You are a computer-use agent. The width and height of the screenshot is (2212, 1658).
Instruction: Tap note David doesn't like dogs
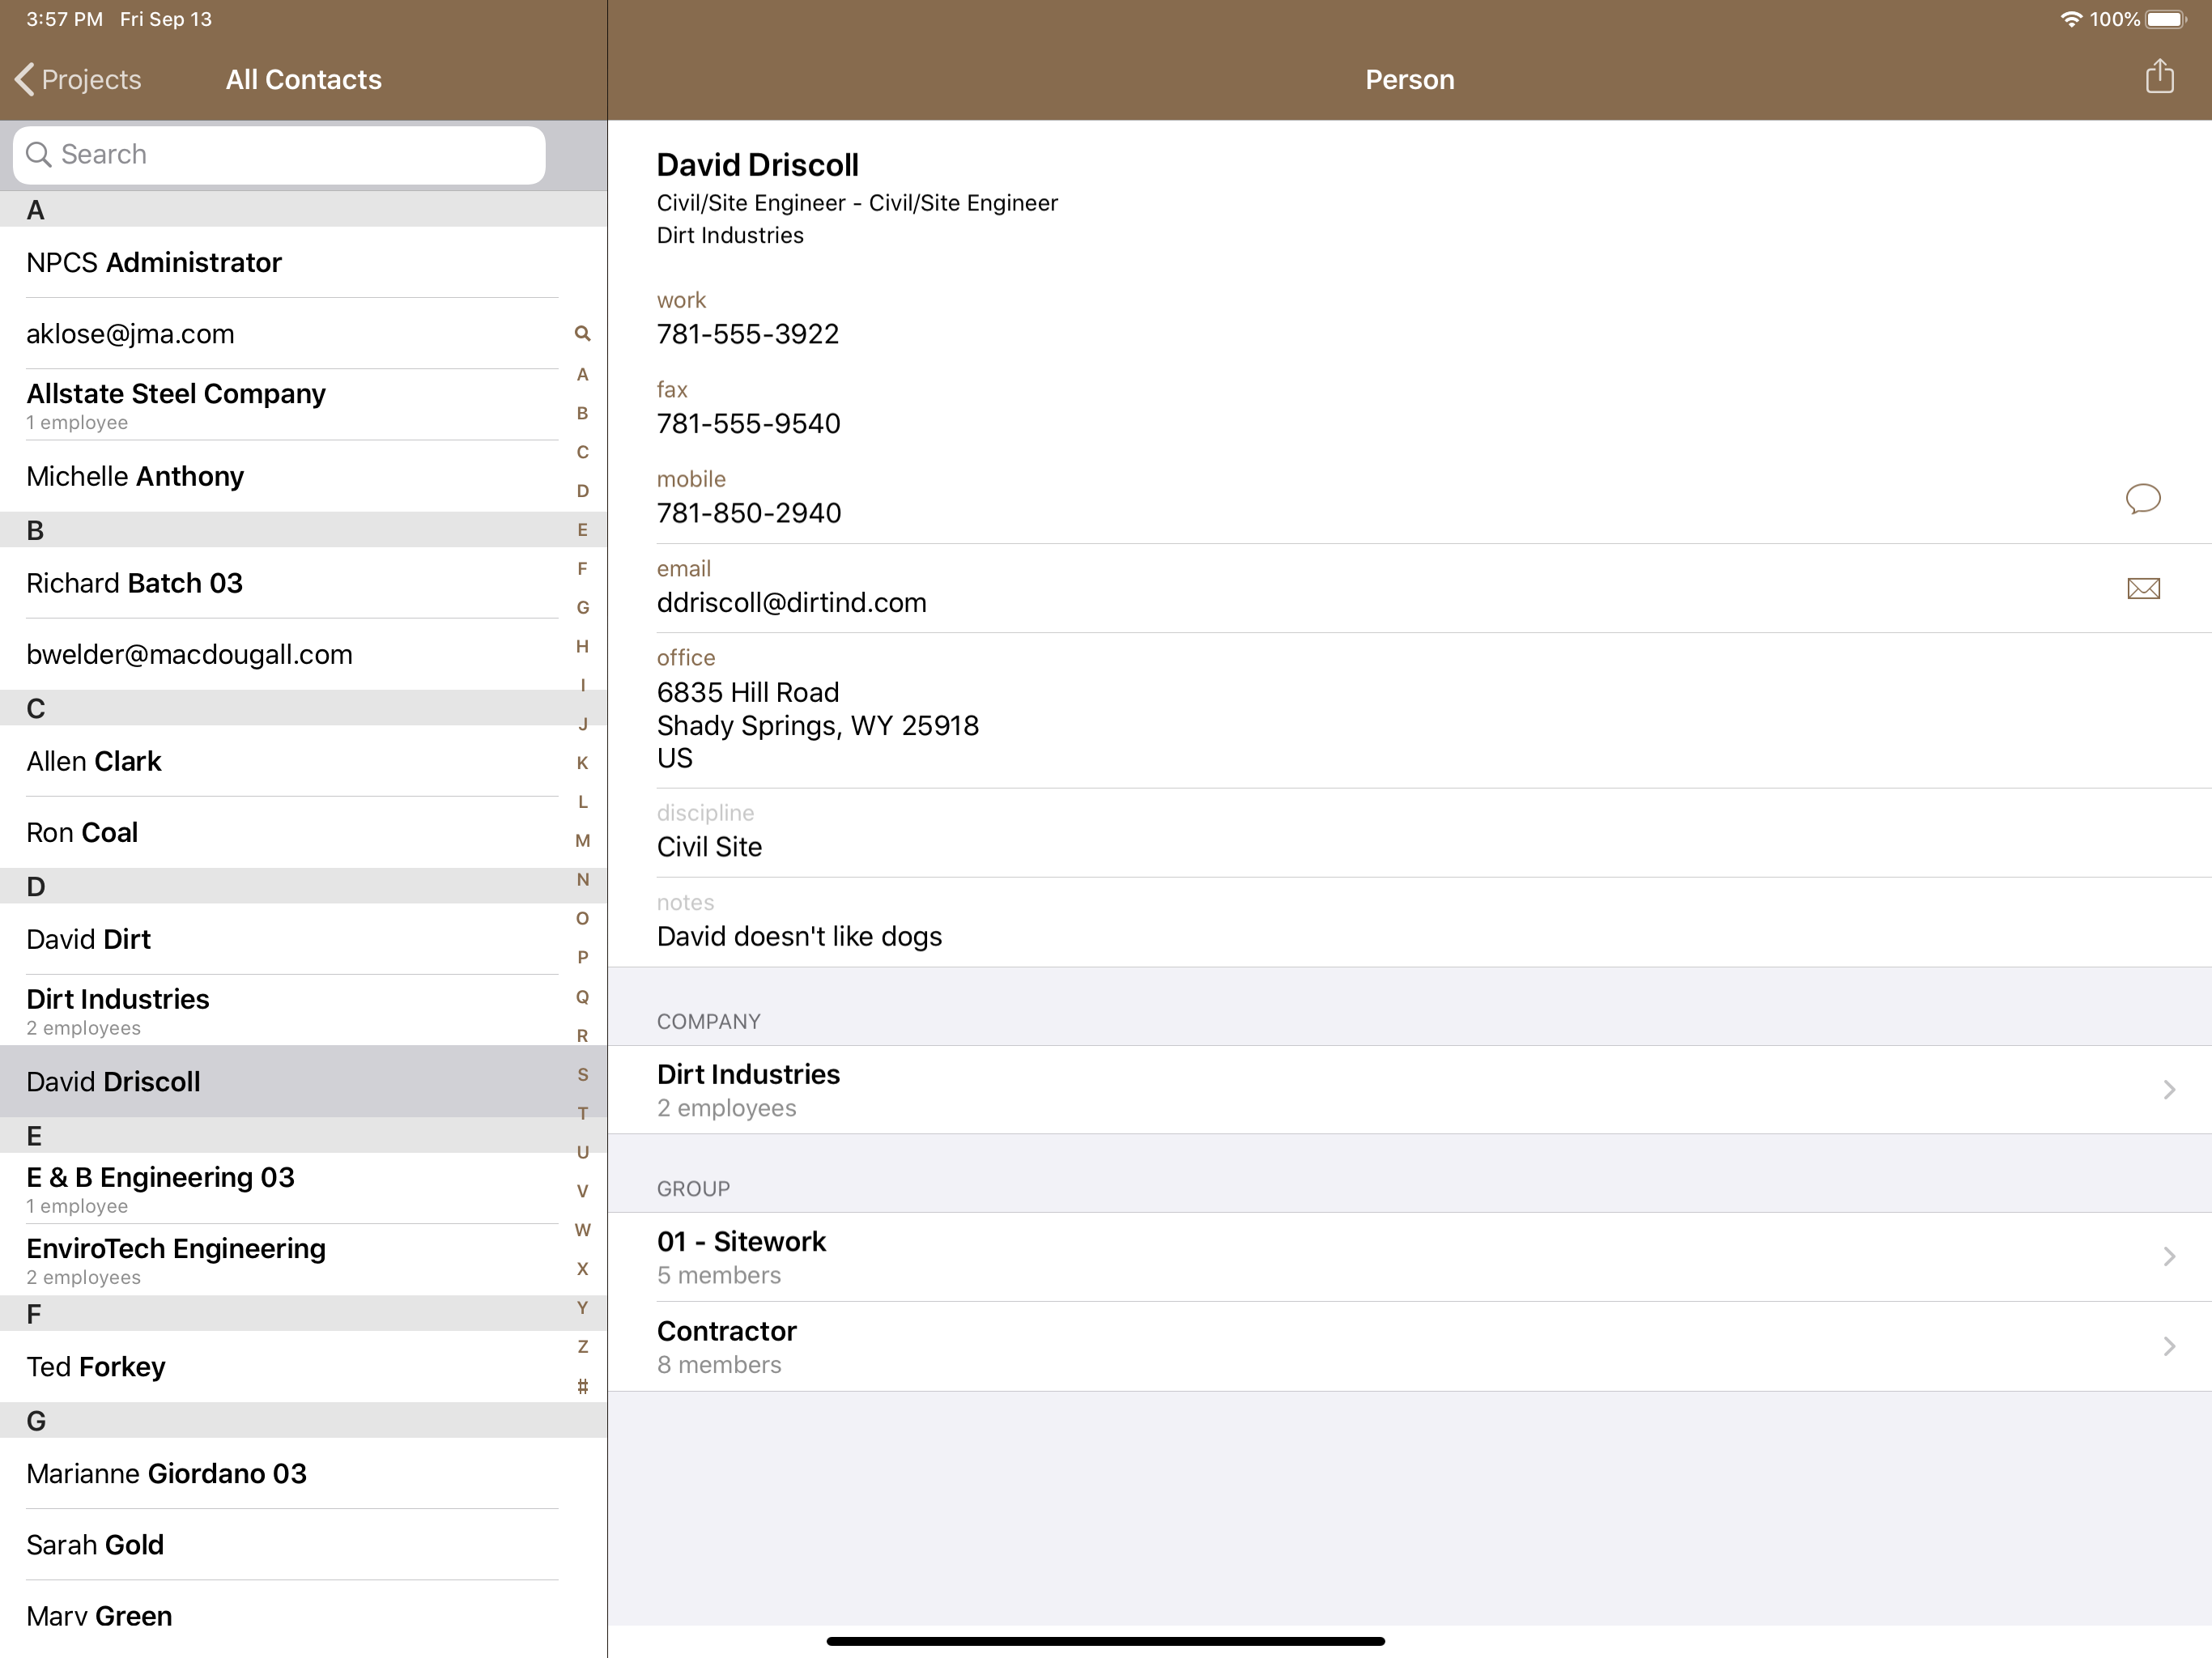(x=799, y=937)
